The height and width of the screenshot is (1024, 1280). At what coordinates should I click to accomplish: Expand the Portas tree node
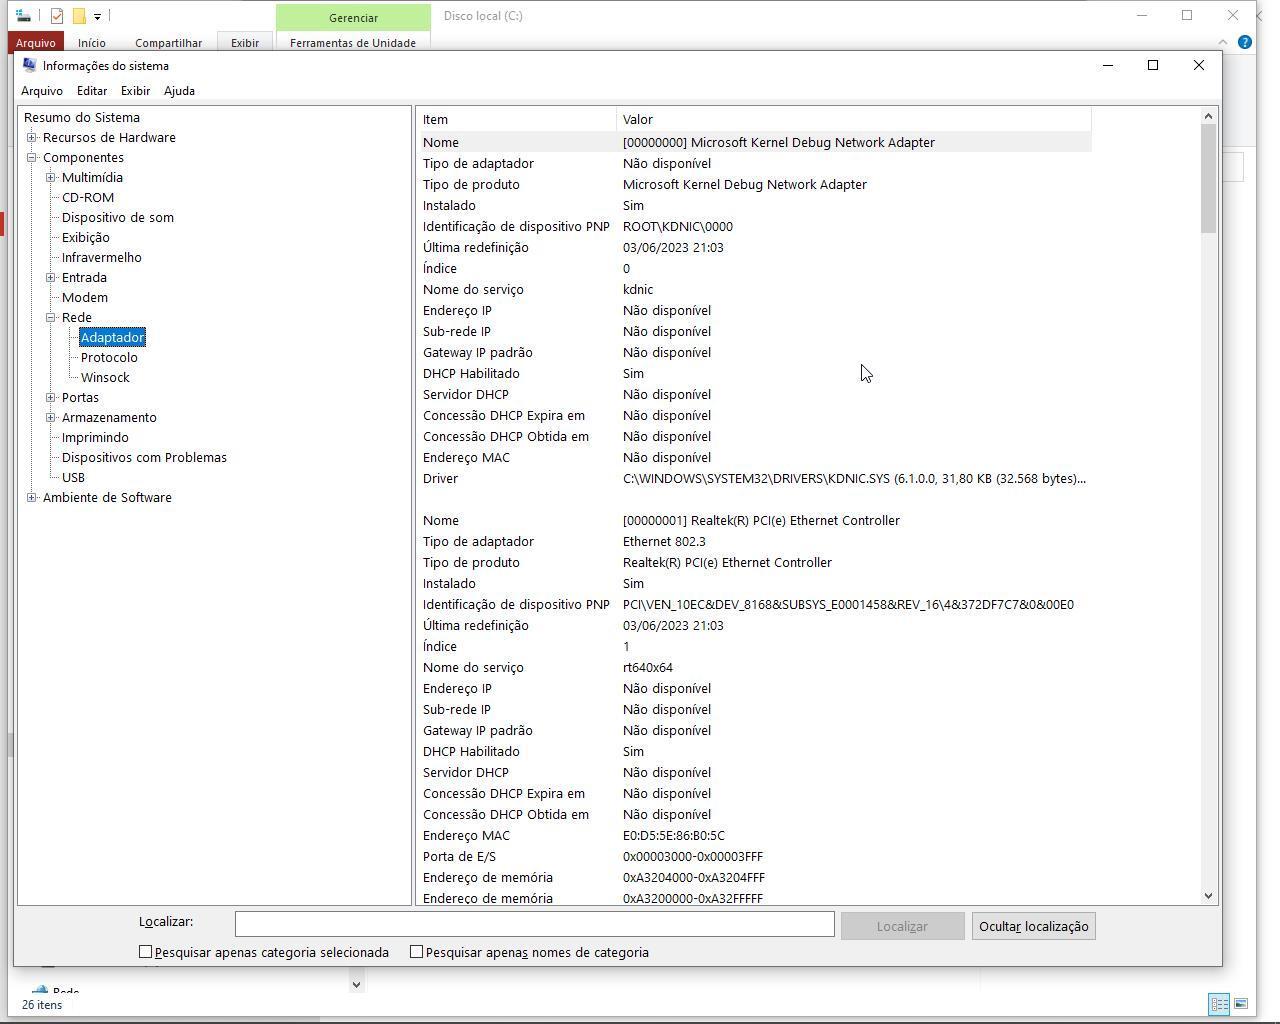tap(51, 397)
